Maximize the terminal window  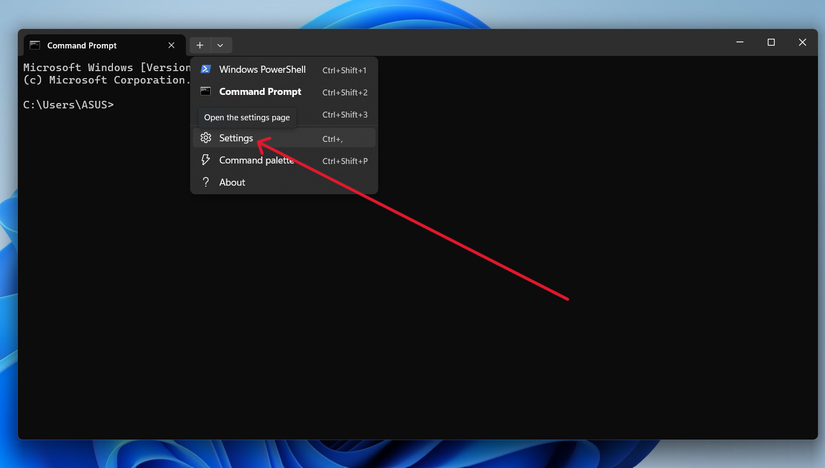[771, 42]
